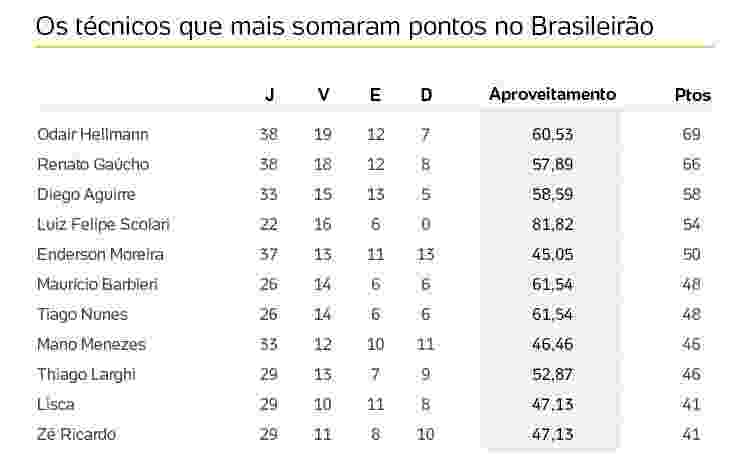Image resolution: width=750 pixels, height=470 pixels.
Task: Click the Luiz Felipe Scolari name
Action: 103,224
